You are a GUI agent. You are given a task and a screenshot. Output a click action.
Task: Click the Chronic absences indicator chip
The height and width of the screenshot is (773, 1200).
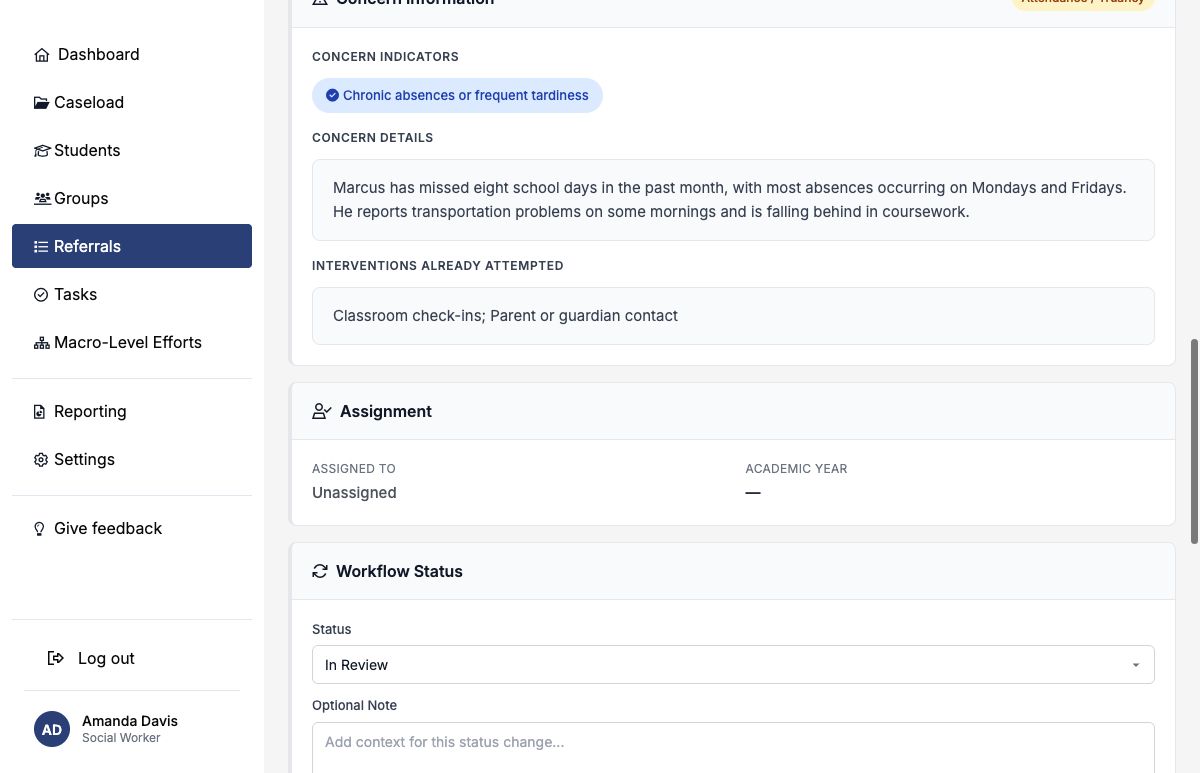click(457, 95)
